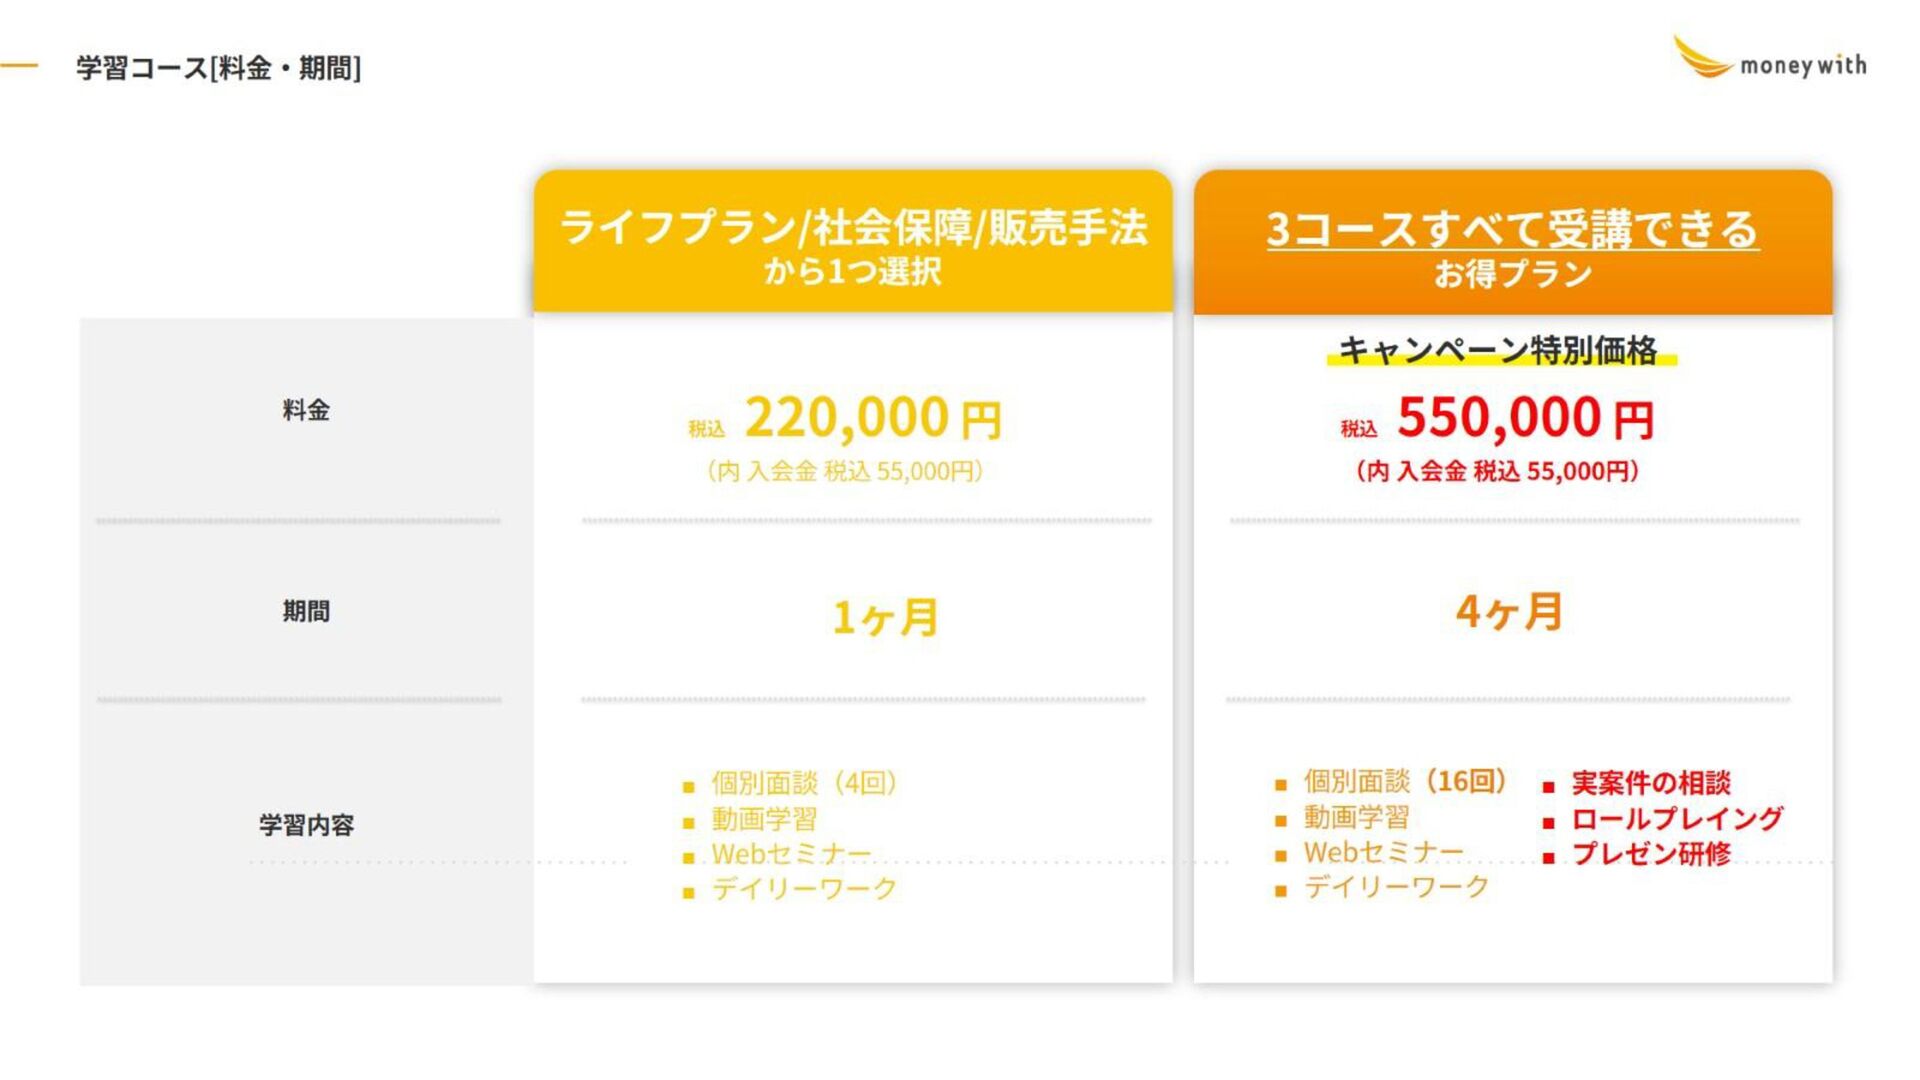Click the red 実案件の相談 bullet item
This screenshot has height=1080, width=1920.
point(1651,783)
